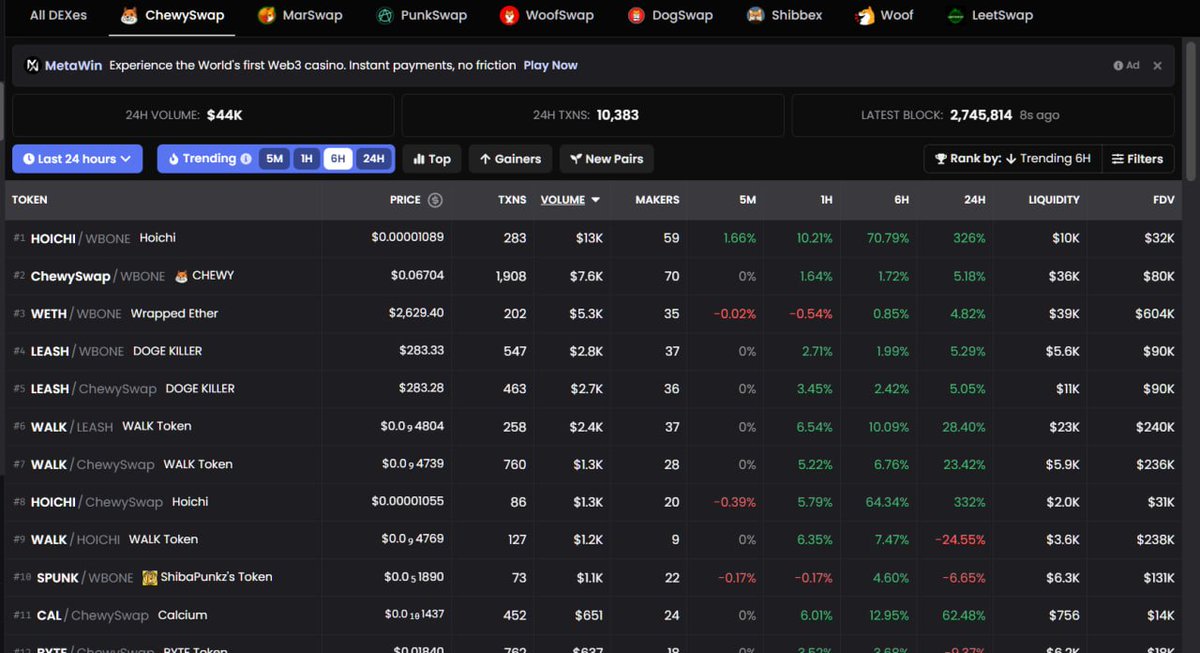Screen dimensions: 1200x653
Task: Go to the WoofSwap tab
Action: click(548, 16)
